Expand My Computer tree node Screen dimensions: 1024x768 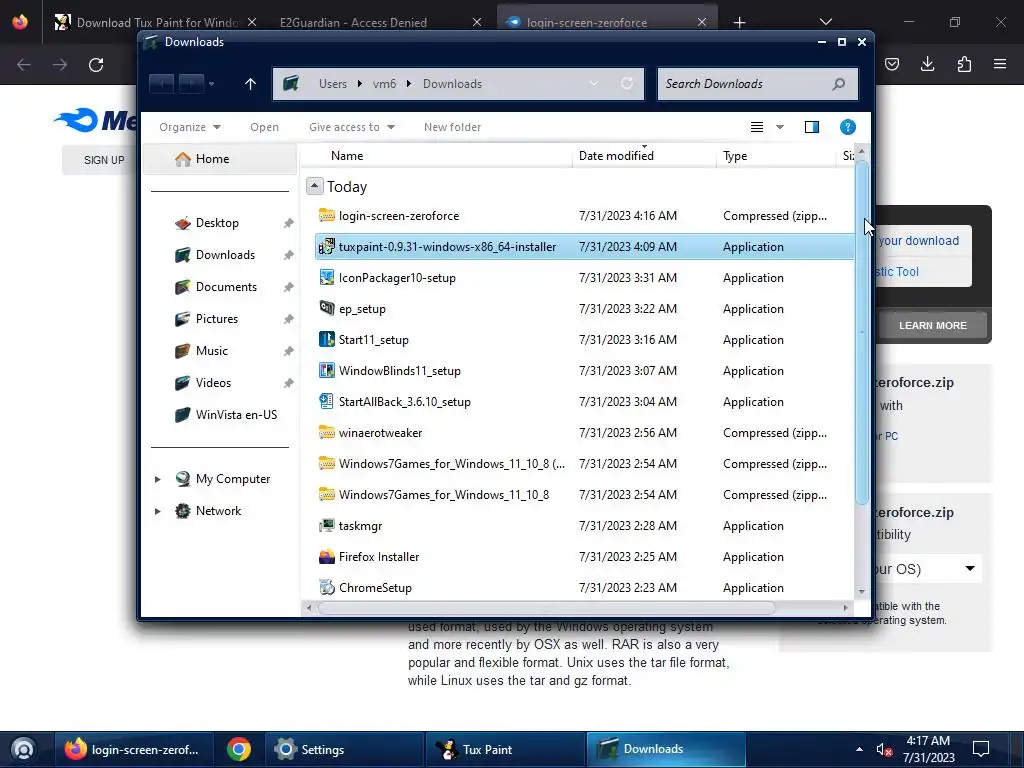click(x=157, y=479)
